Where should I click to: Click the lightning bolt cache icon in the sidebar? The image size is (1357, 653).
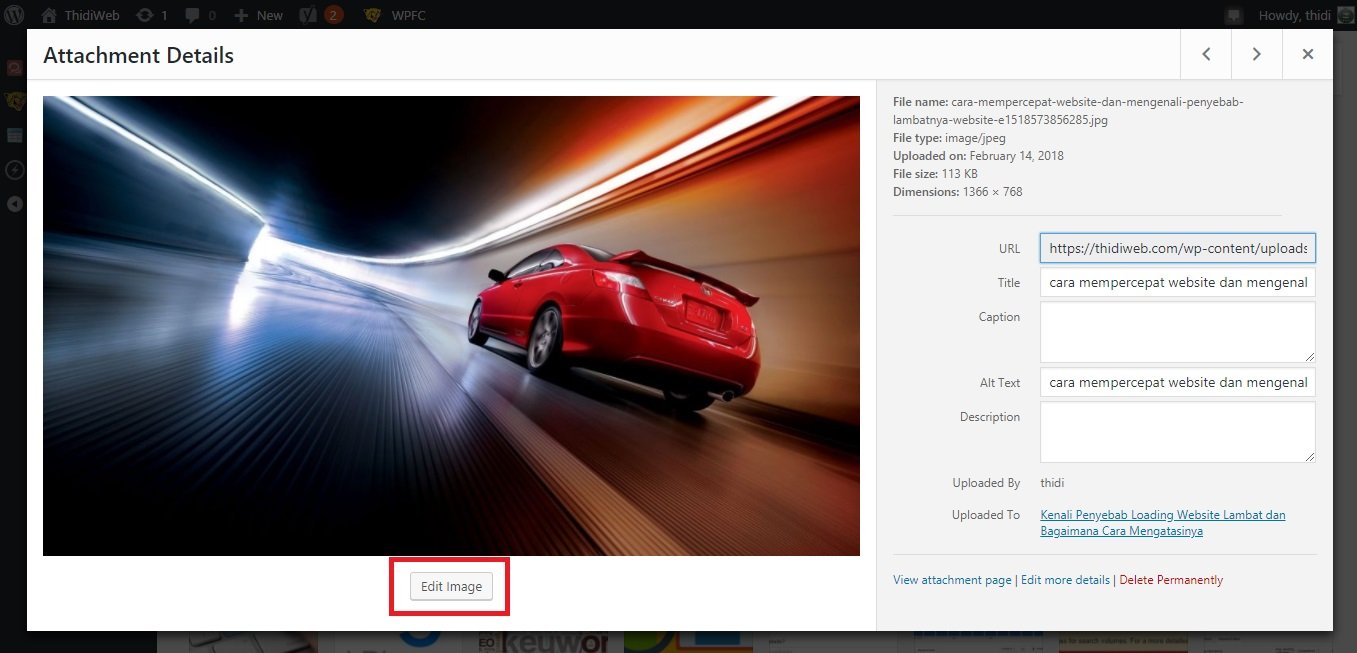pyautogui.click(x=13, y=170)
